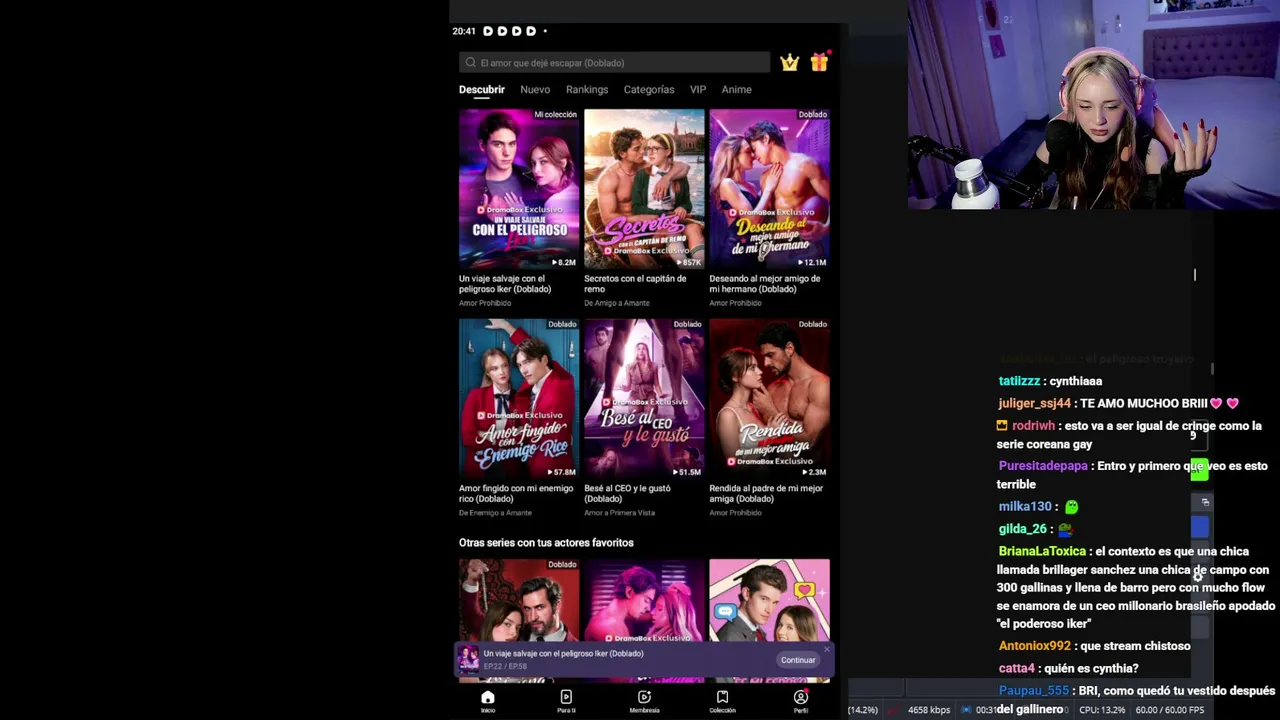1280x720 pixels.
Task: Focus the search field for dramas
Action: point(615,63)
